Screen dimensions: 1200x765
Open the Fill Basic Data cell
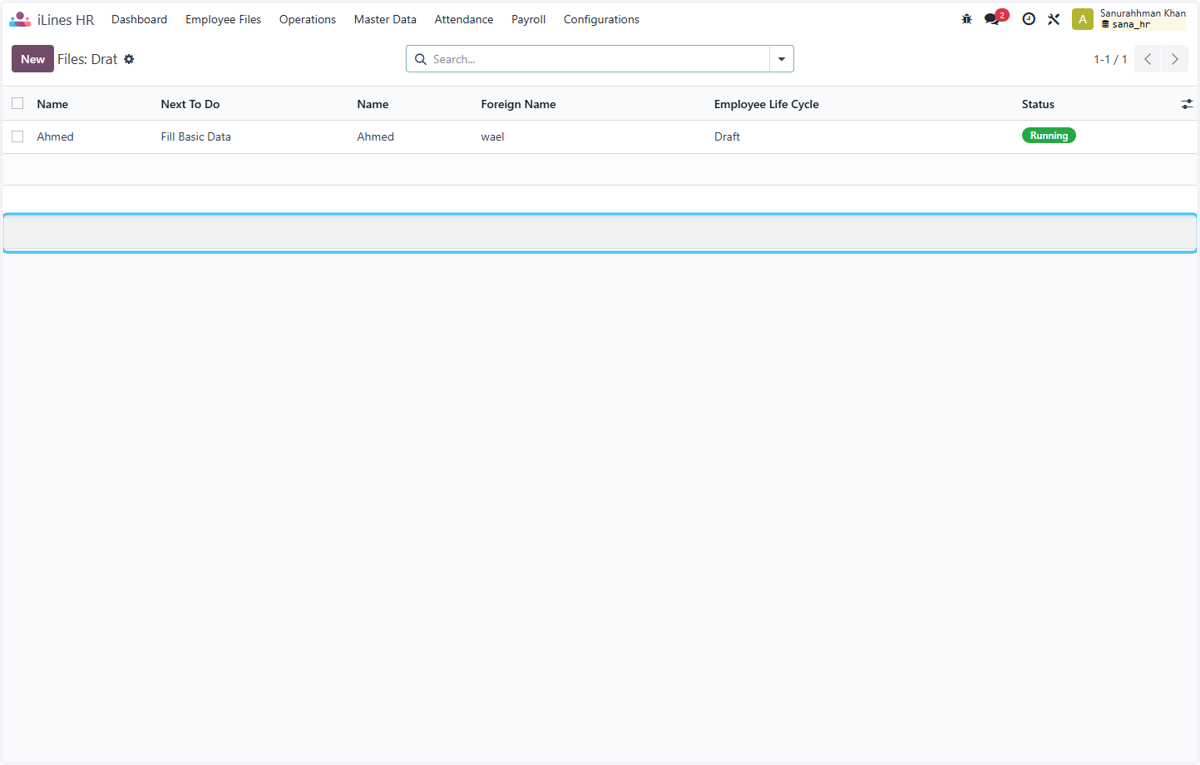196,137
